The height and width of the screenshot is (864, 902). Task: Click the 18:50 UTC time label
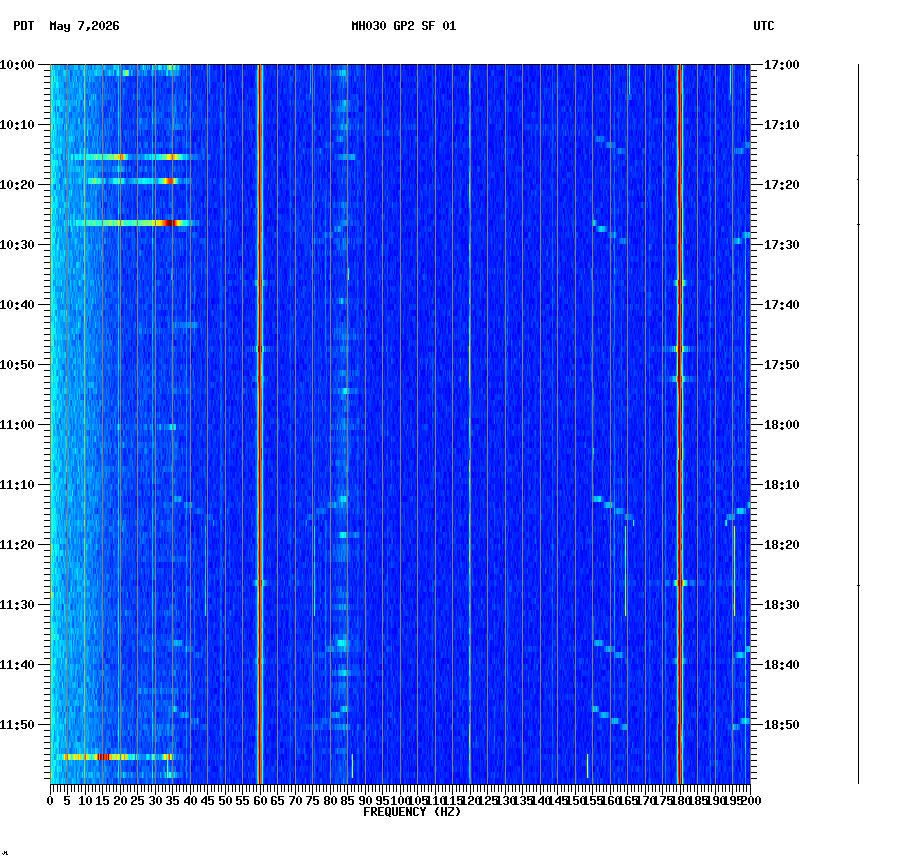point(782,725)
